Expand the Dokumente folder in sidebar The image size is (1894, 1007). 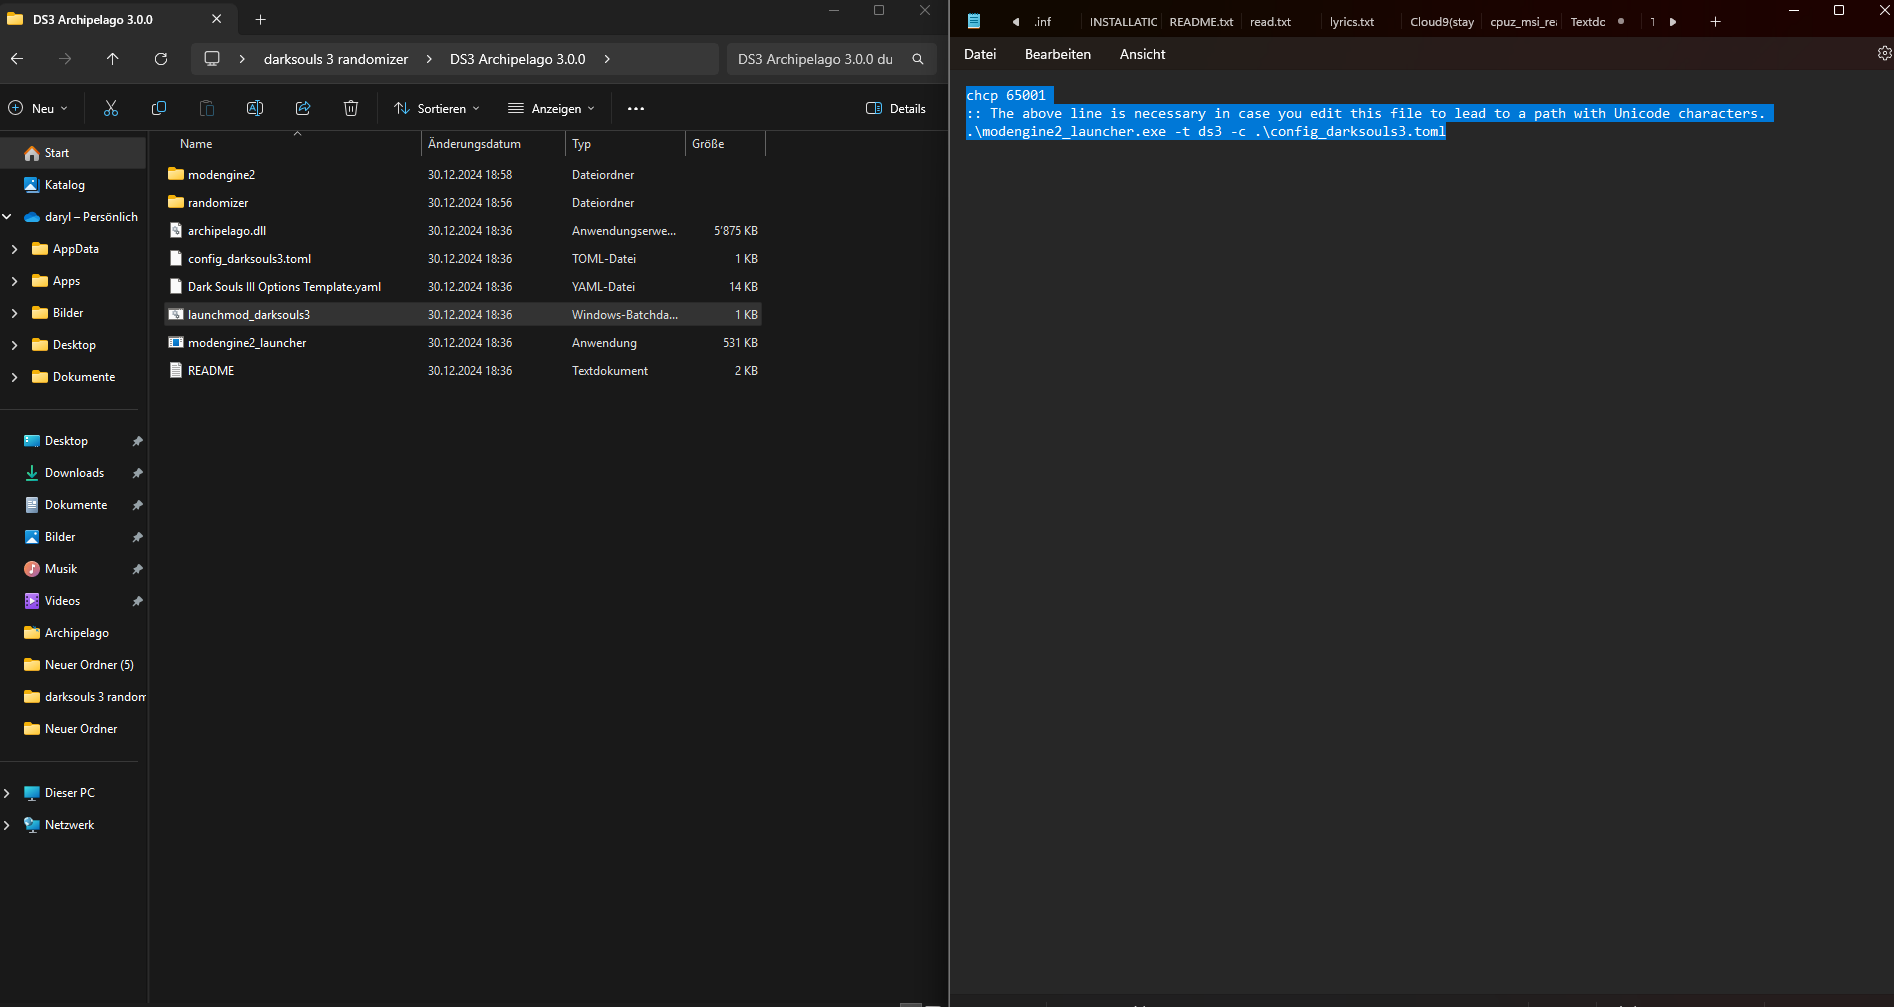[x=14, y=377]
